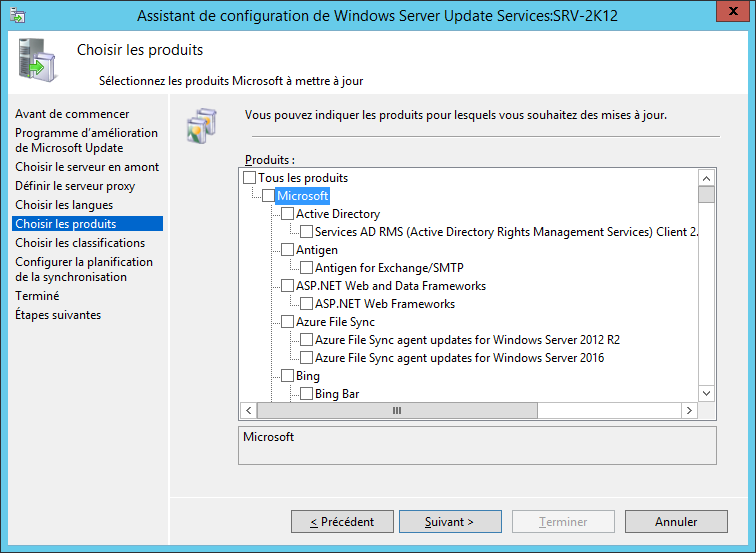Tick the Antigen category checkbox
756x553 pixels.
[287, 250]
